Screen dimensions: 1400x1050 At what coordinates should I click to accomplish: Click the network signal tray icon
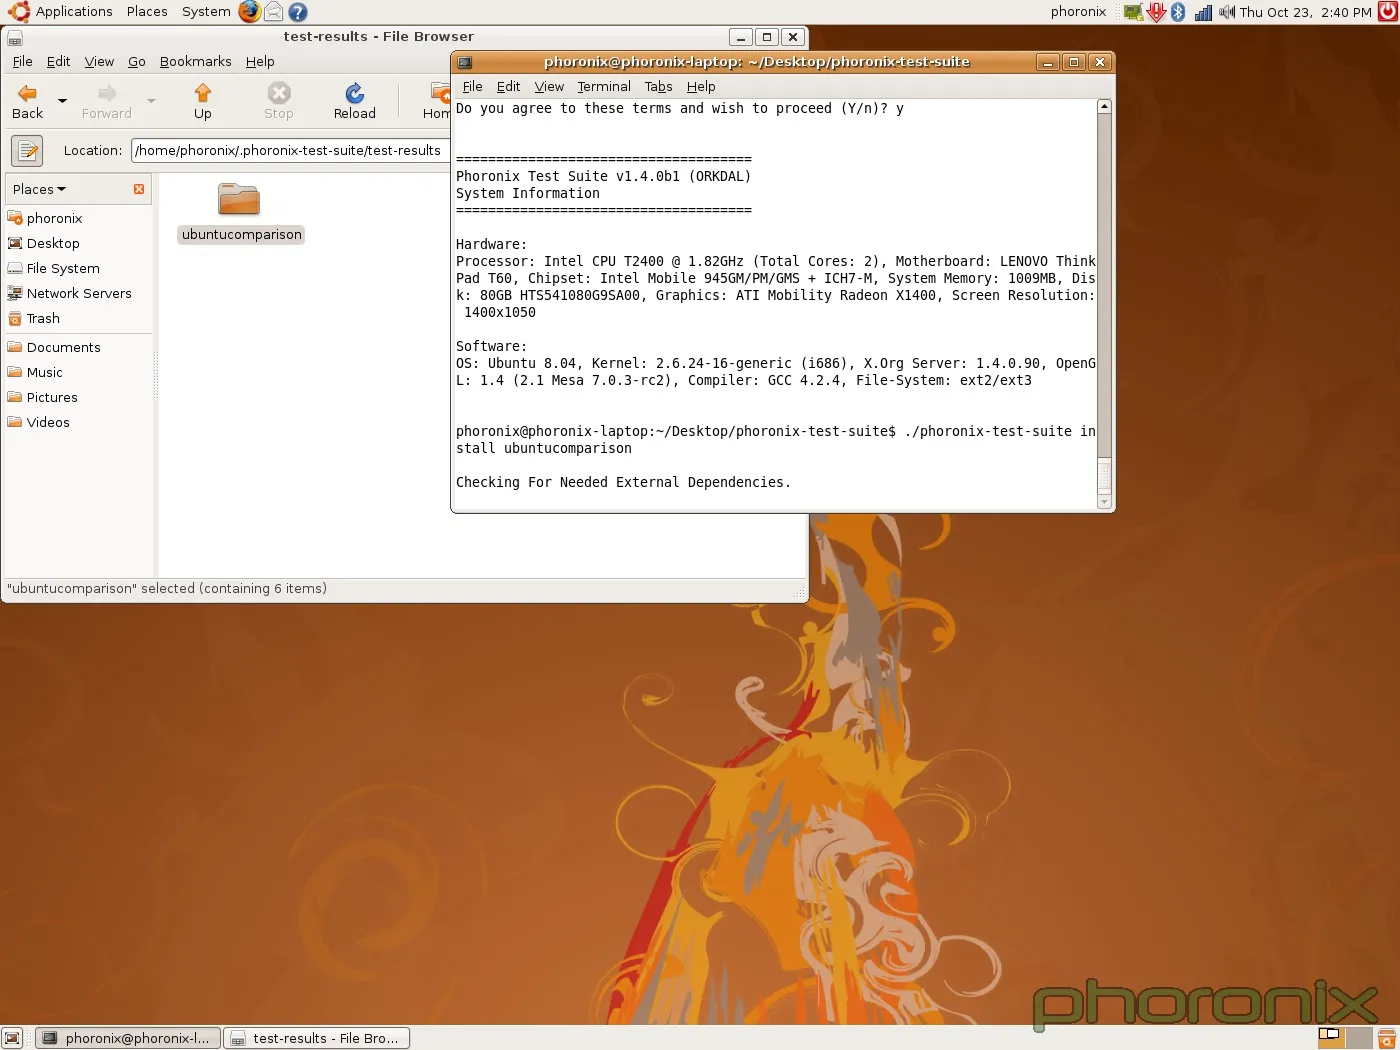1203,12
